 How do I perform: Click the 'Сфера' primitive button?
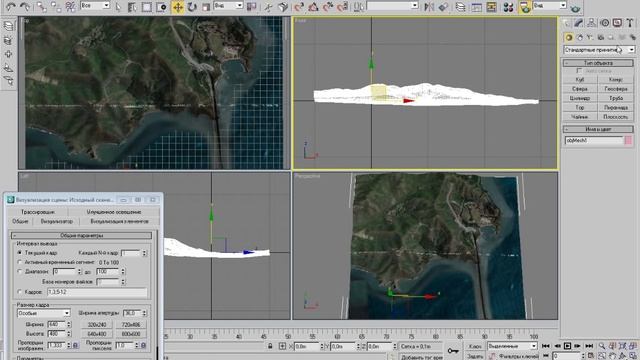(580, 89)
